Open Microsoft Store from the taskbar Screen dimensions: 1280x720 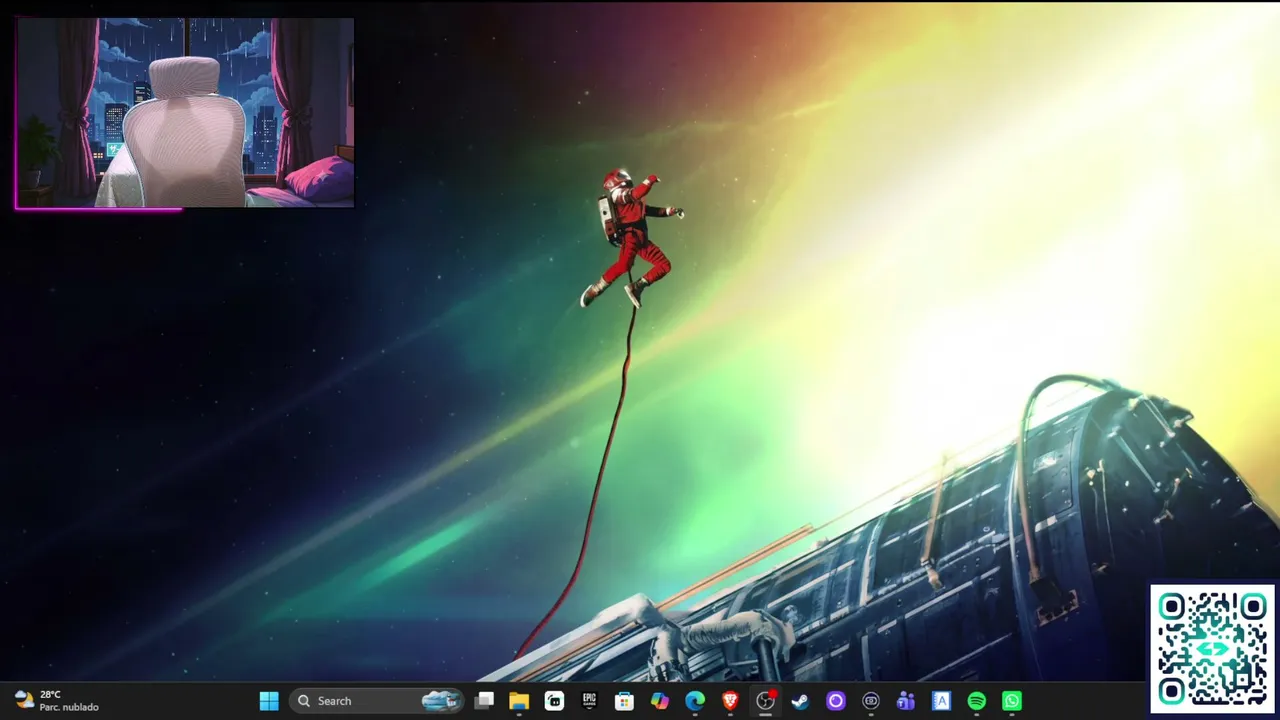click(x=624, y=701)
